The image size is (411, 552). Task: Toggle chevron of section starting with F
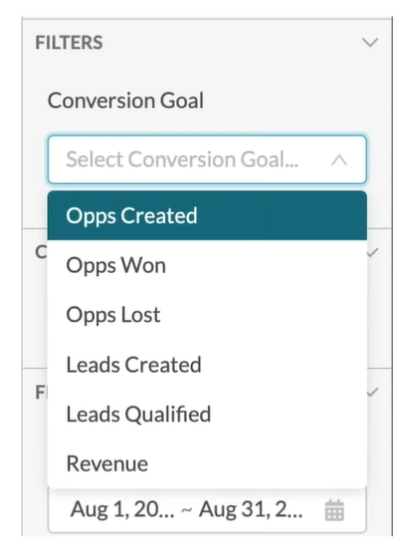click(373, 392)
